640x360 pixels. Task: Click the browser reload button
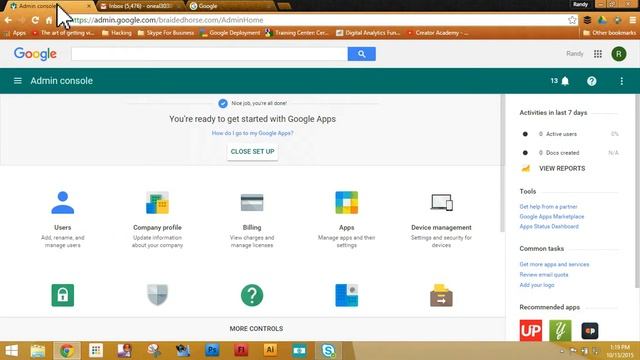tap(35, 20)
